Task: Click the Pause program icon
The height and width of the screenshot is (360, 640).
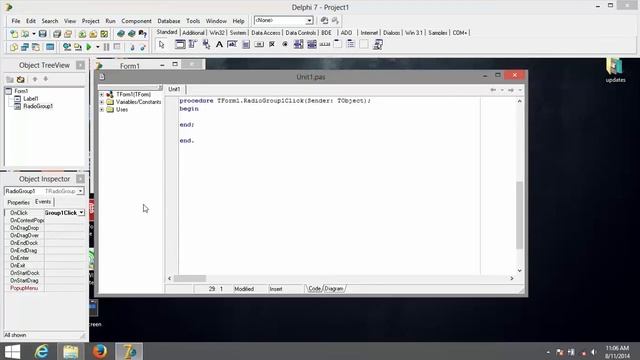Action: pos(107,47)
